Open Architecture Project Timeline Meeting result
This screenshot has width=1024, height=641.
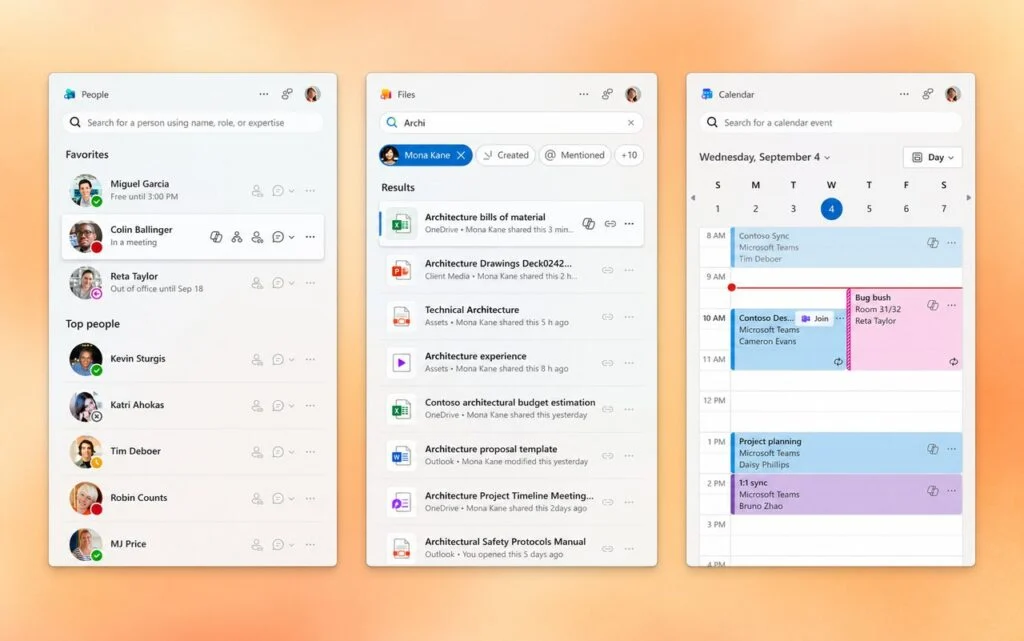click(x=511, y=502)
